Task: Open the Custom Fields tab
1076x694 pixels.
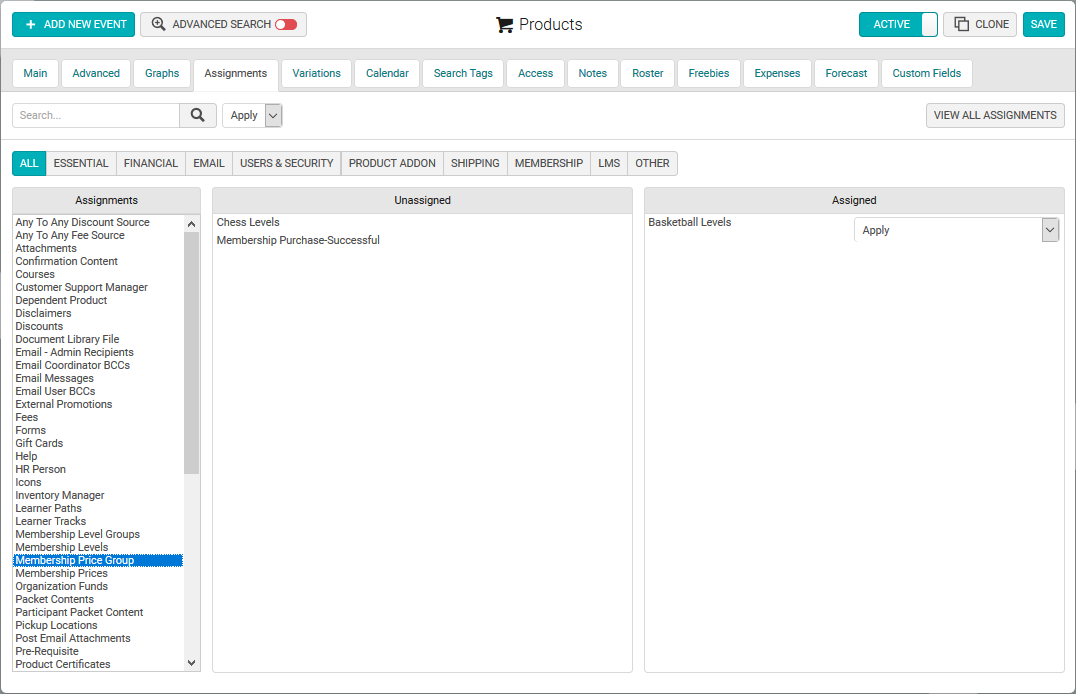Action: tap(926, 73)
